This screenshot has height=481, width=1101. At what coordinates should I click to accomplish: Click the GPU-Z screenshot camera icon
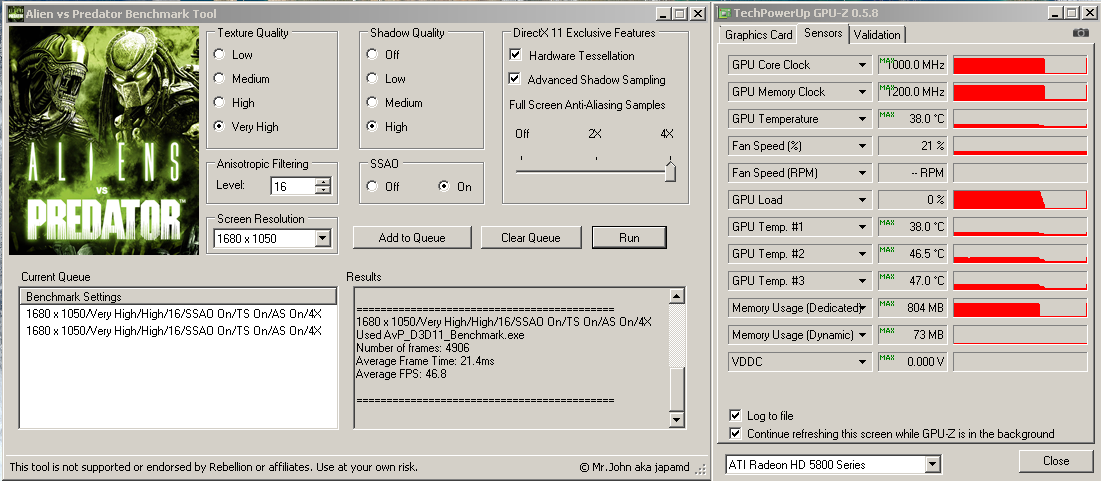pos(1081,33)
